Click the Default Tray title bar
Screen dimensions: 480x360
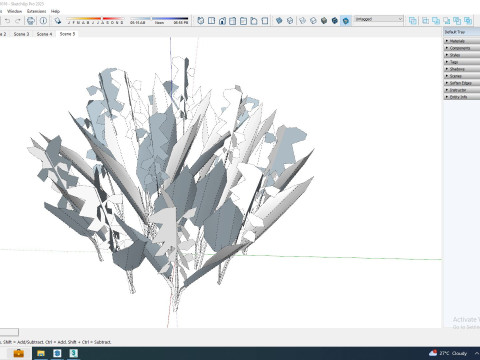pyautogui.click(x=462, y=32)
